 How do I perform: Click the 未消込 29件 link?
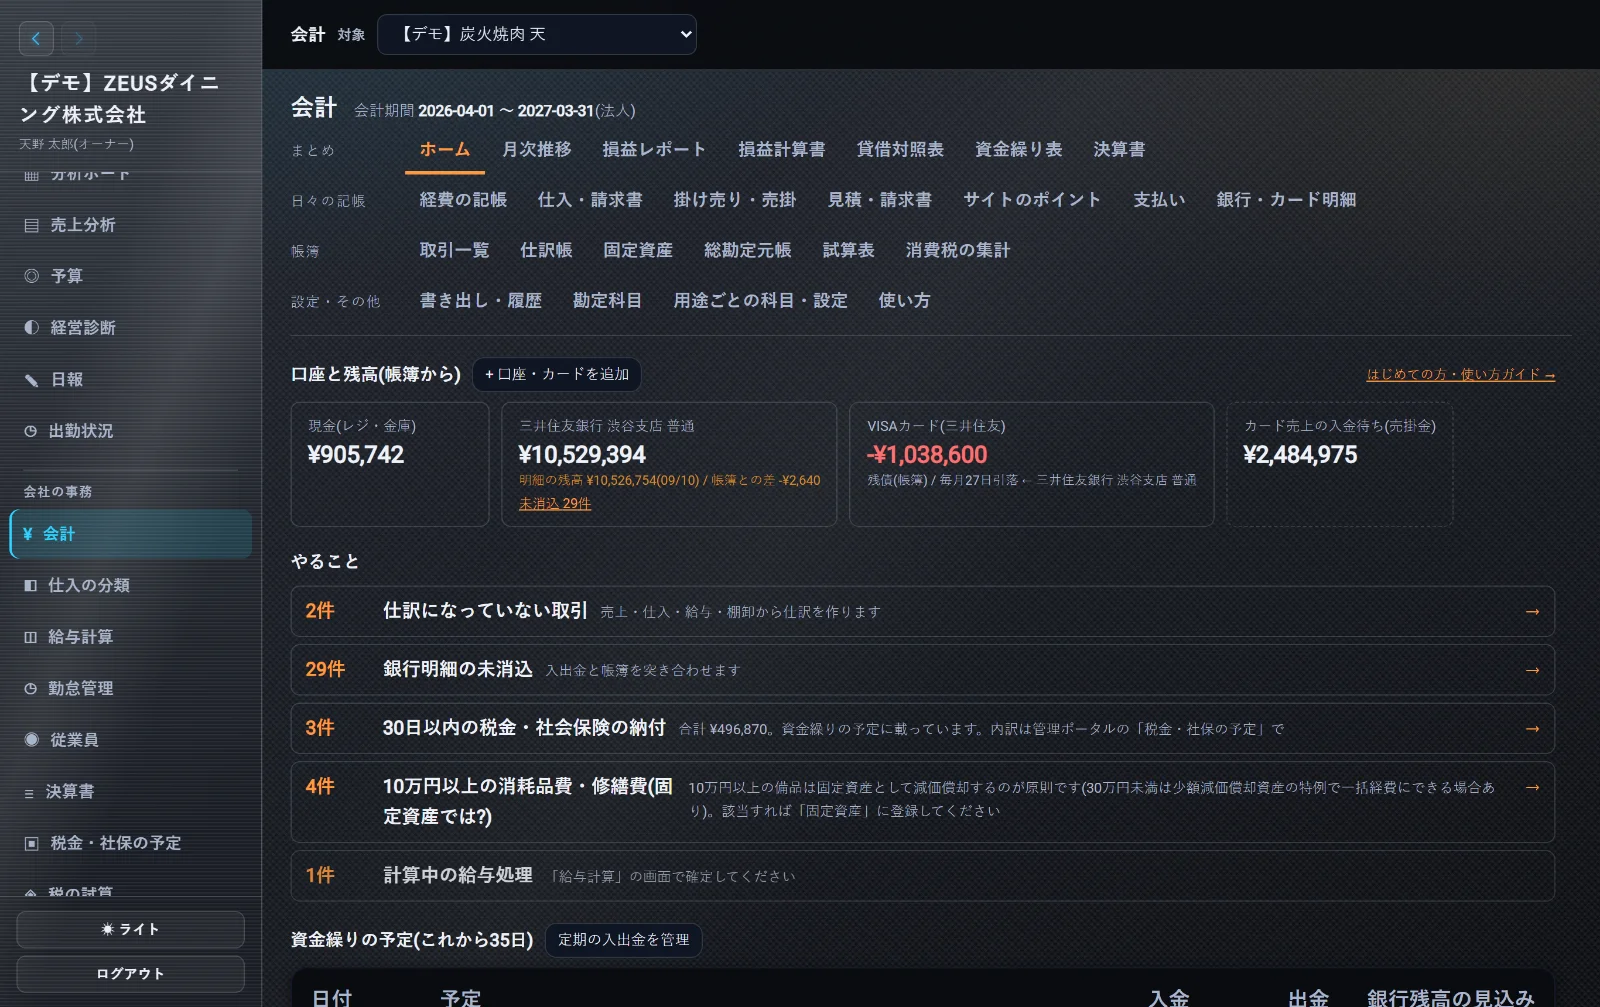coord(555,504)
